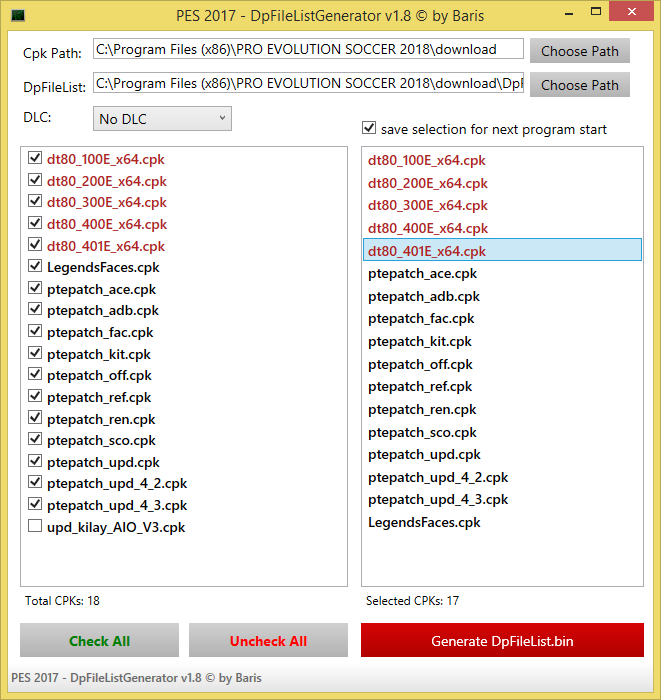The height and width of the screenshot is (700, 661).
Task: Click the Total CPKs: 18 label
Action: point(62,601)
